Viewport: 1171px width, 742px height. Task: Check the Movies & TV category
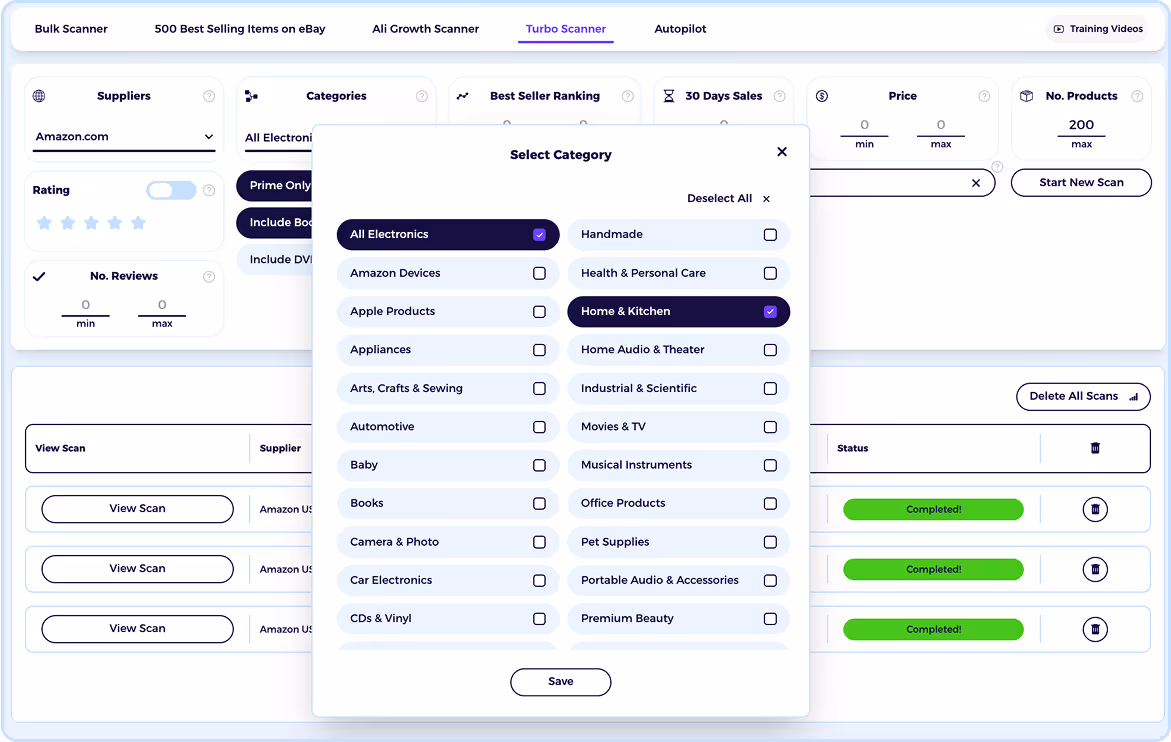[770, 427]
